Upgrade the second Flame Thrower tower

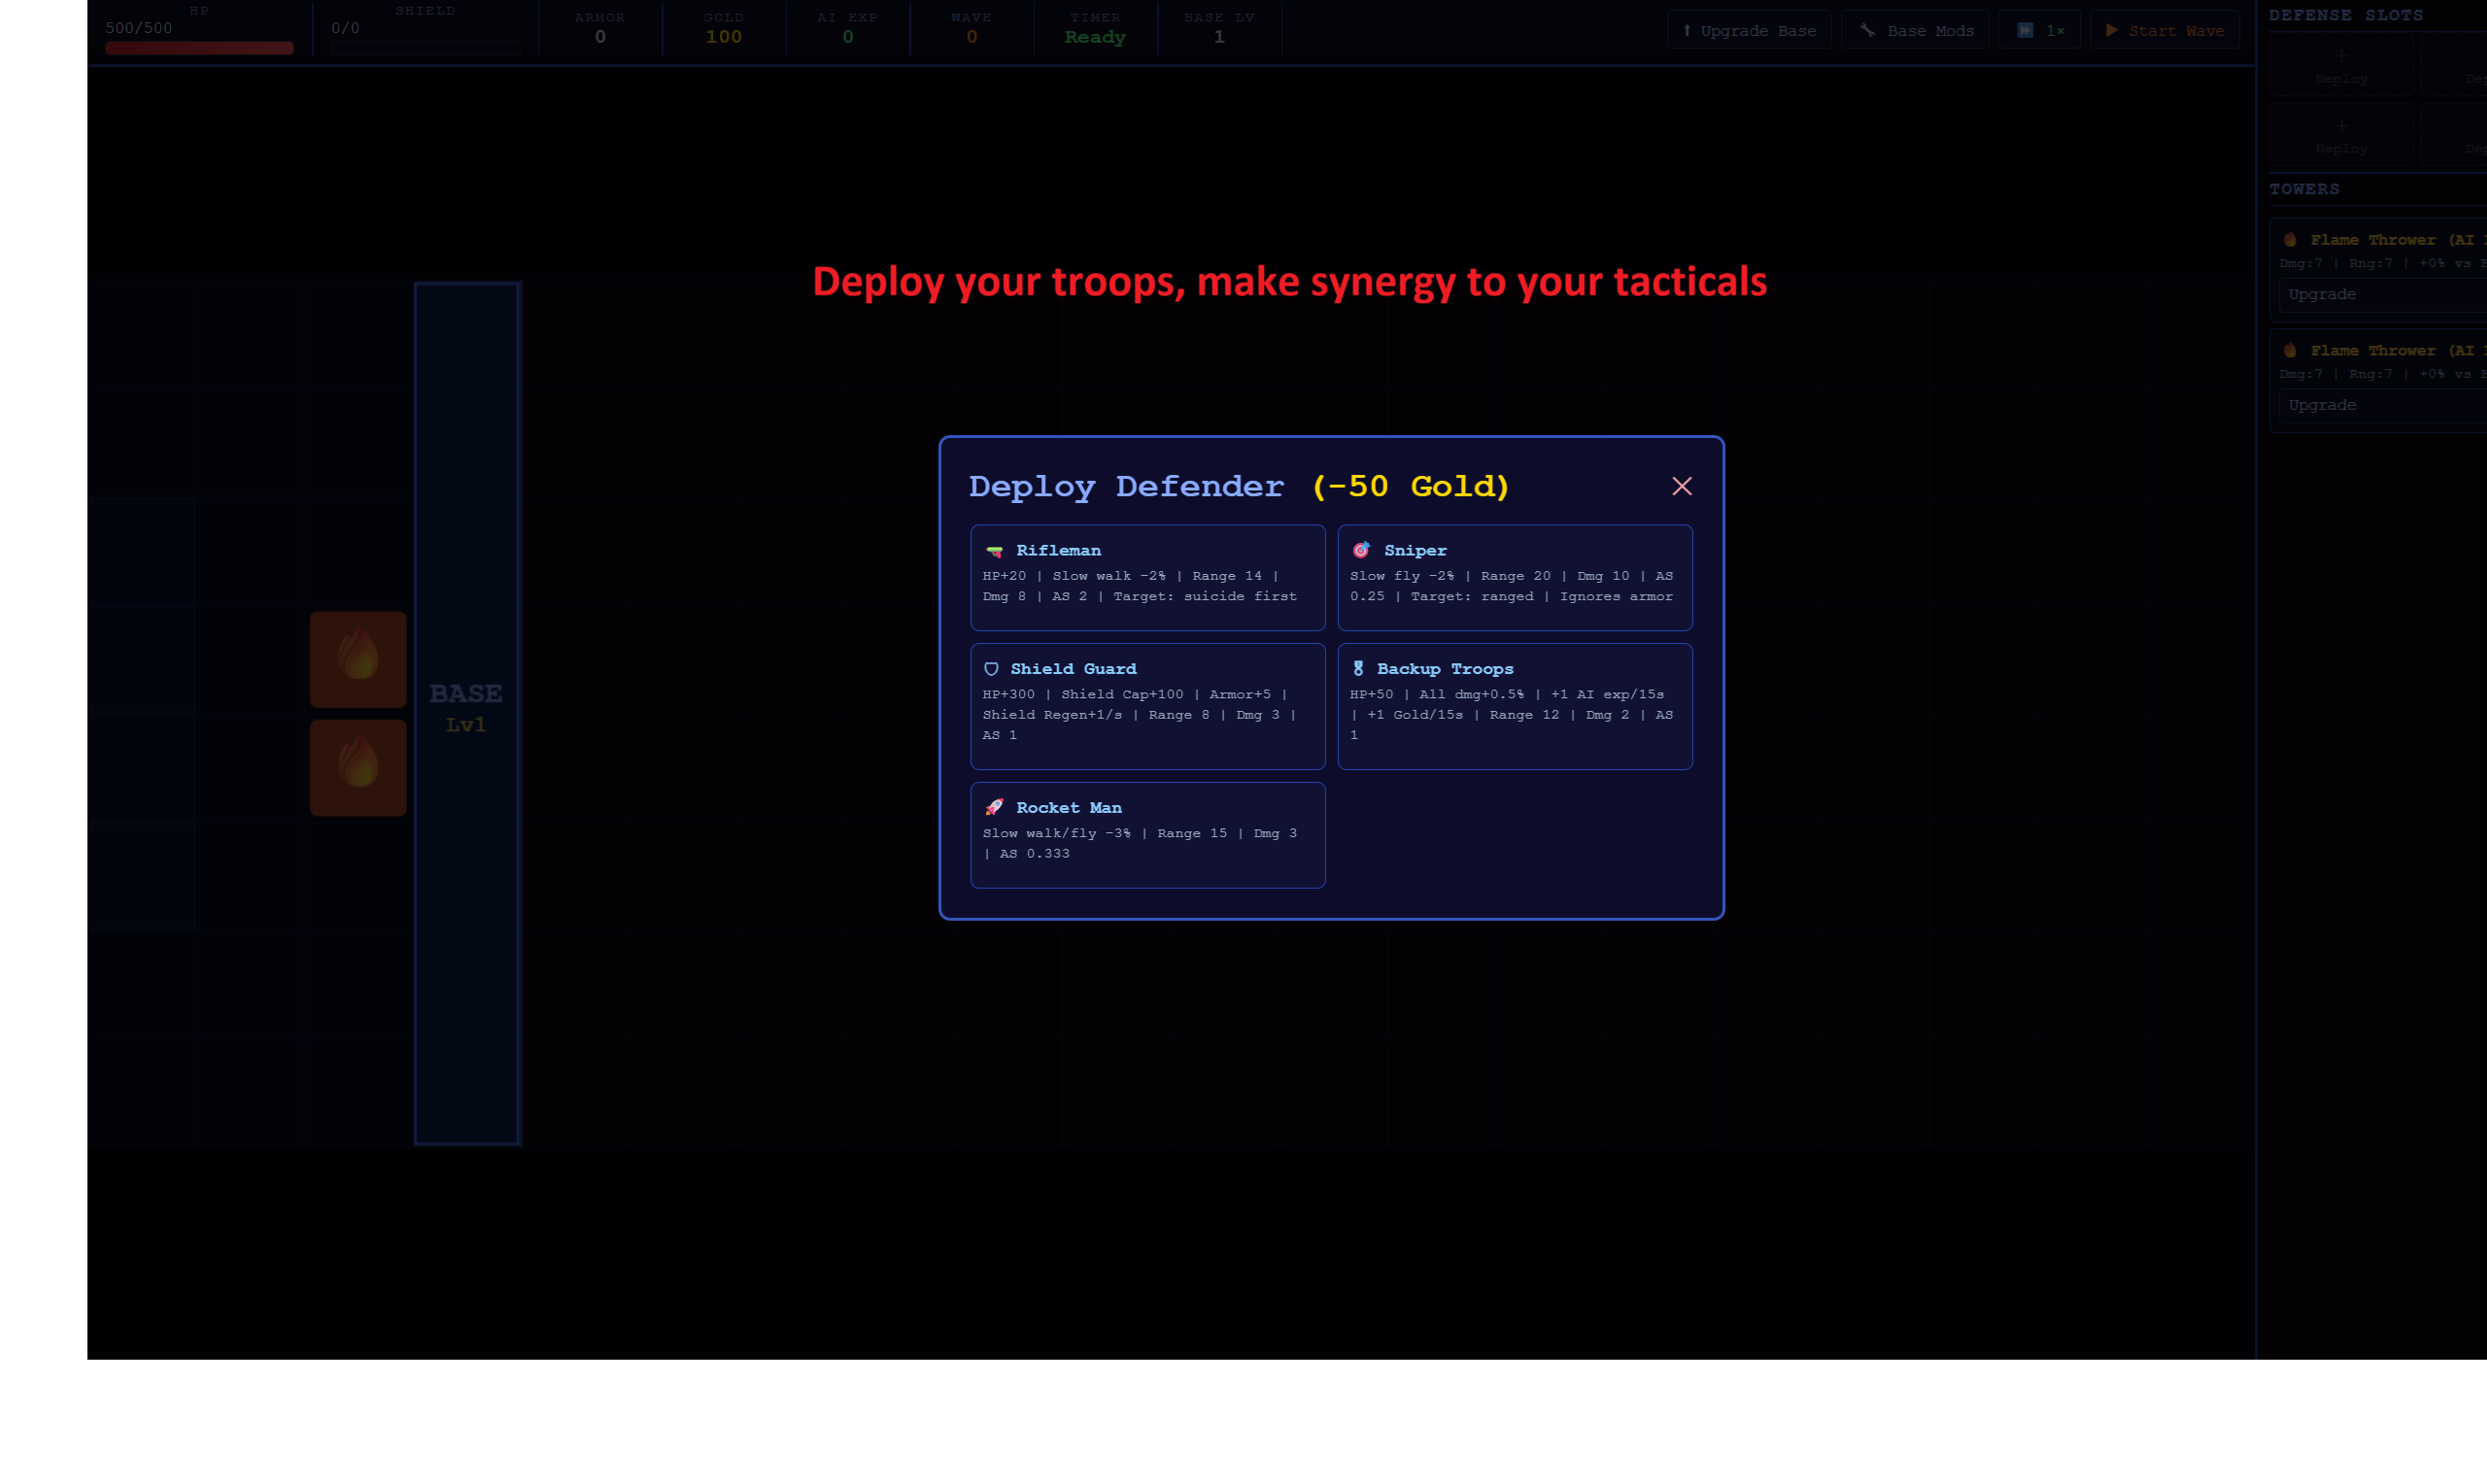click(x=2385, y=406)
